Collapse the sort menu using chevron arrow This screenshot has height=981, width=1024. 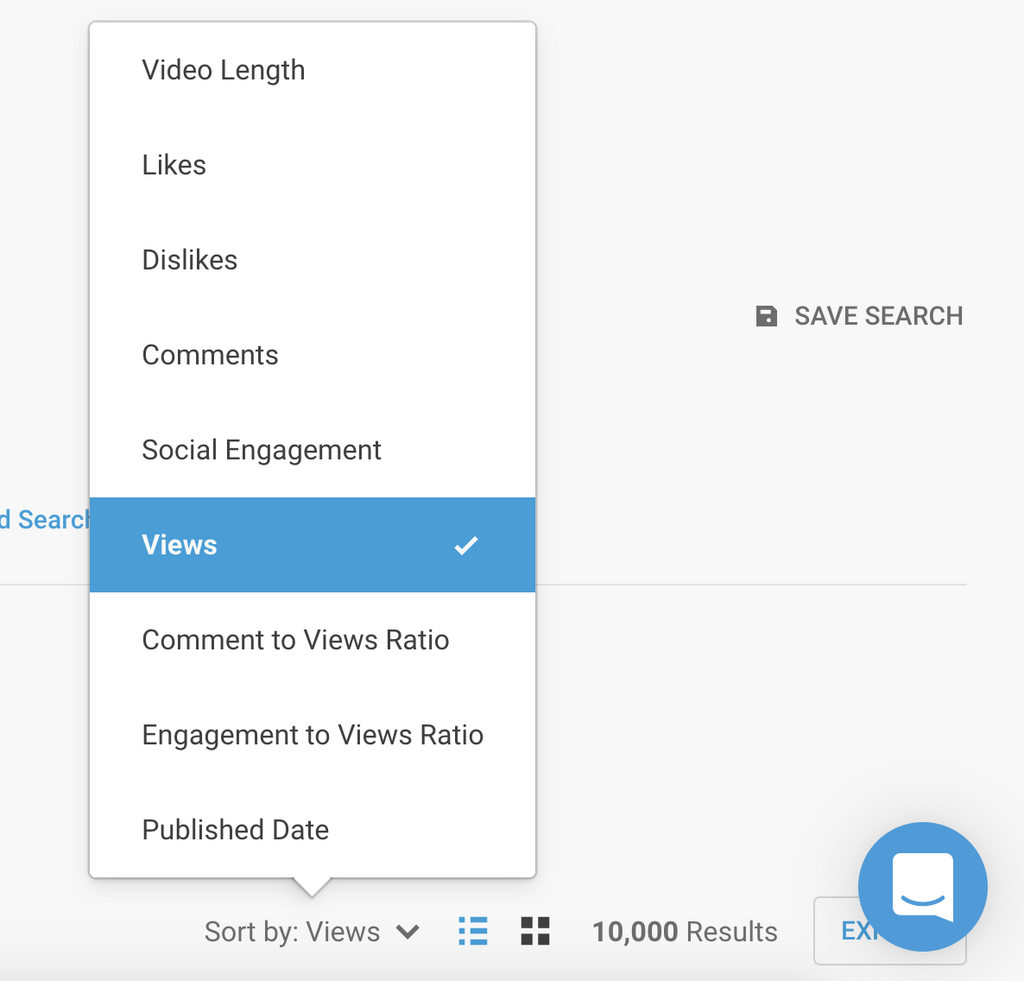pos(407,932)
